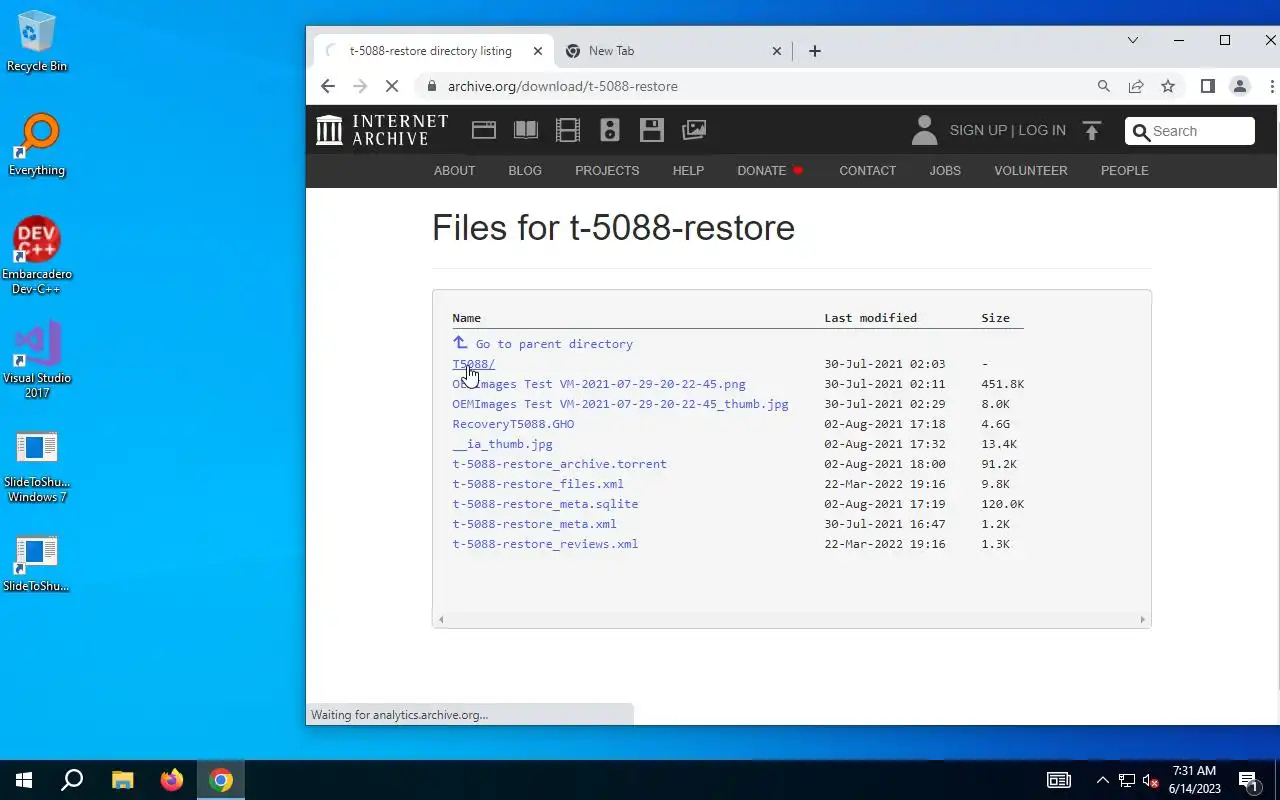
Task: Click the address bar URL
Action: coord(563,86)
